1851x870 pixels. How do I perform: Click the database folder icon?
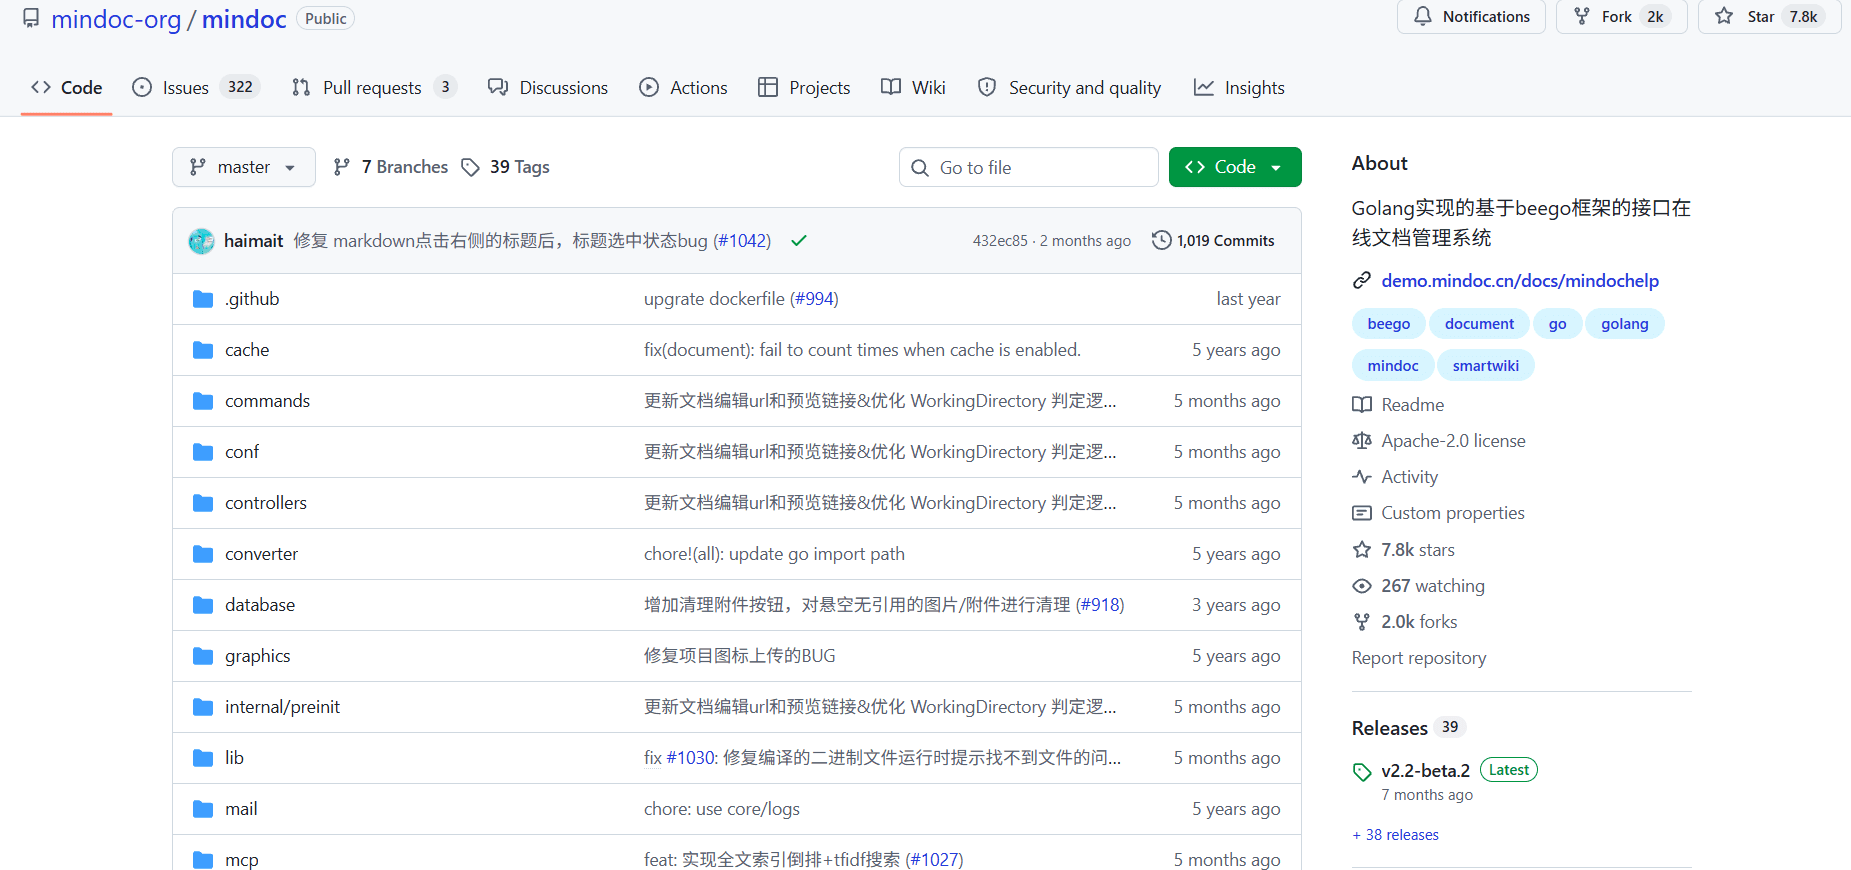203,605
